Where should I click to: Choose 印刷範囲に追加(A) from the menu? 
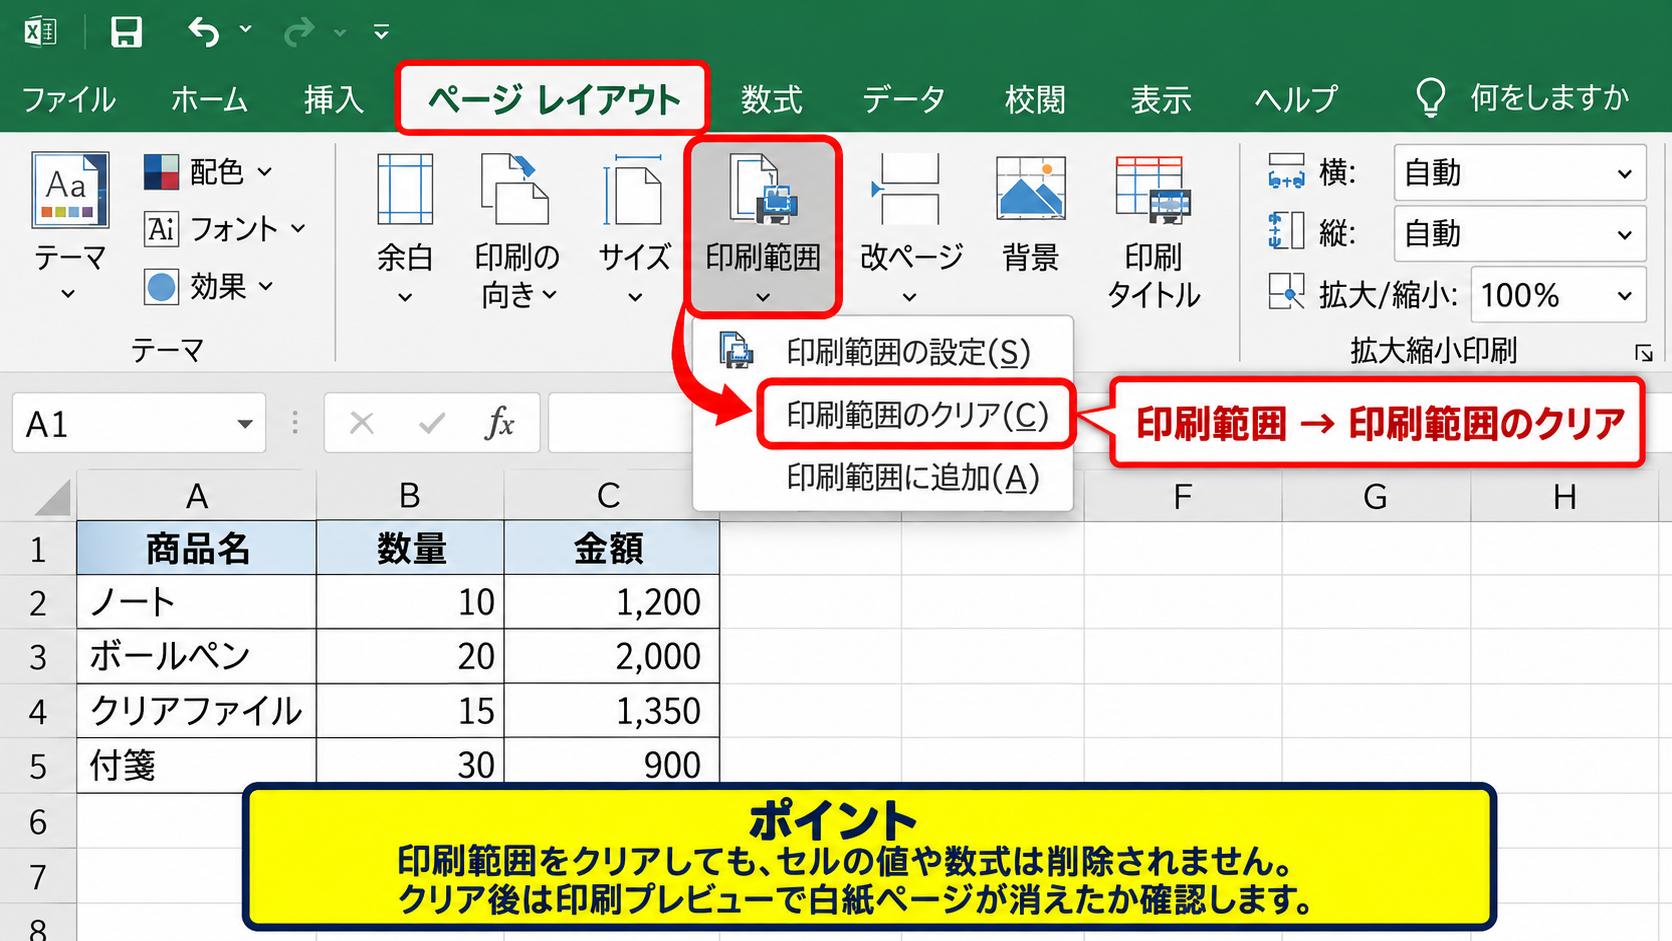(x=883, y=478)
